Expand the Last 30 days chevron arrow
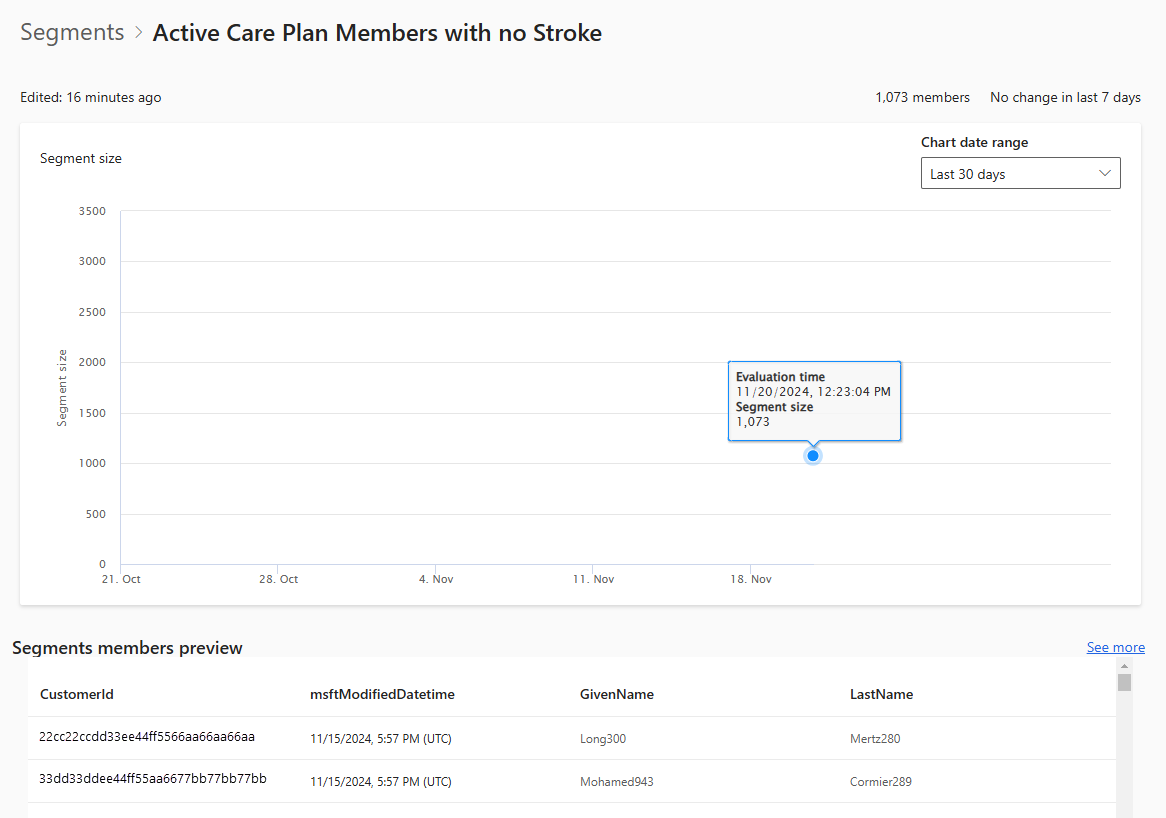 (x=1106, y=173)
